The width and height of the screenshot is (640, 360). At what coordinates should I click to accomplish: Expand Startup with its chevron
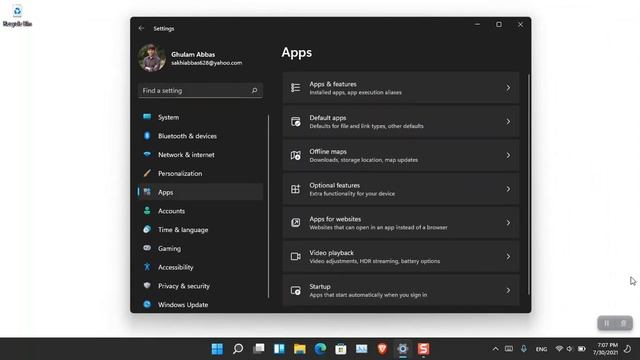[x=508, y=290]
